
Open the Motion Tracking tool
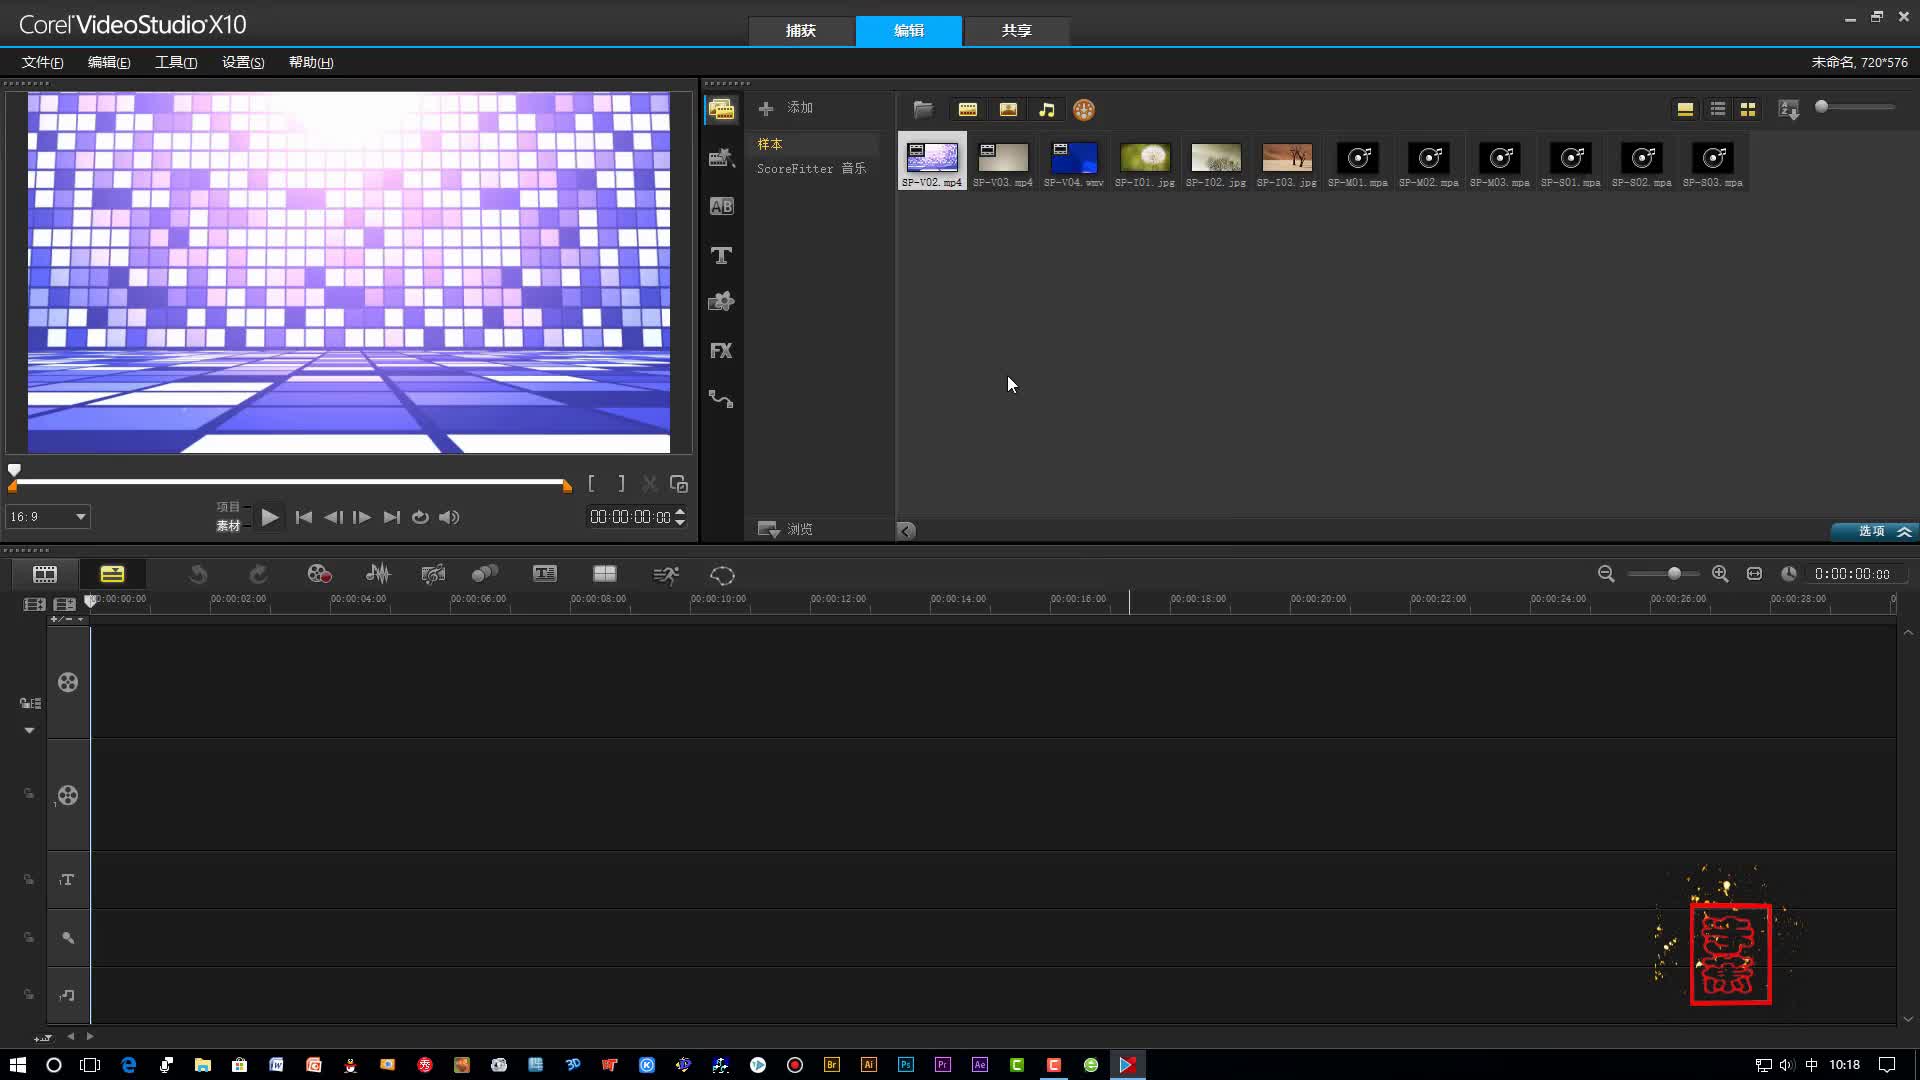485,574
